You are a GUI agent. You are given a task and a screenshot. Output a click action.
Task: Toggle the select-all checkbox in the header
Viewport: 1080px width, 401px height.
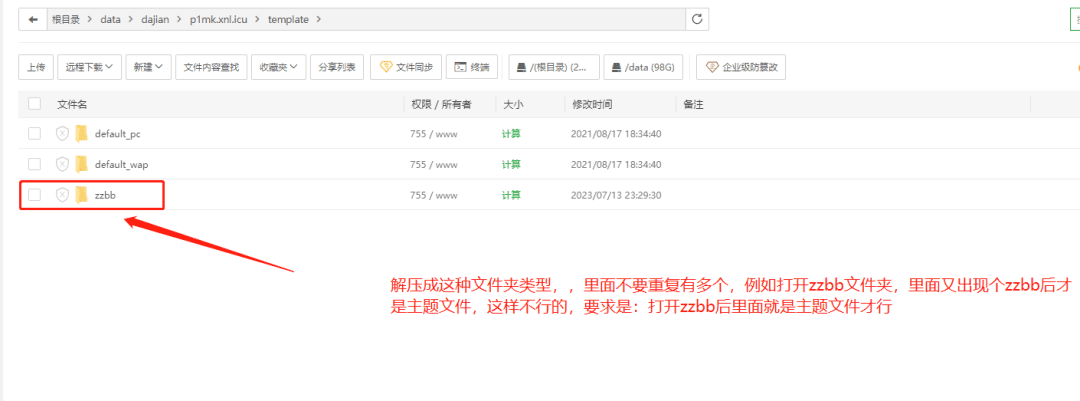coord(35,104)
